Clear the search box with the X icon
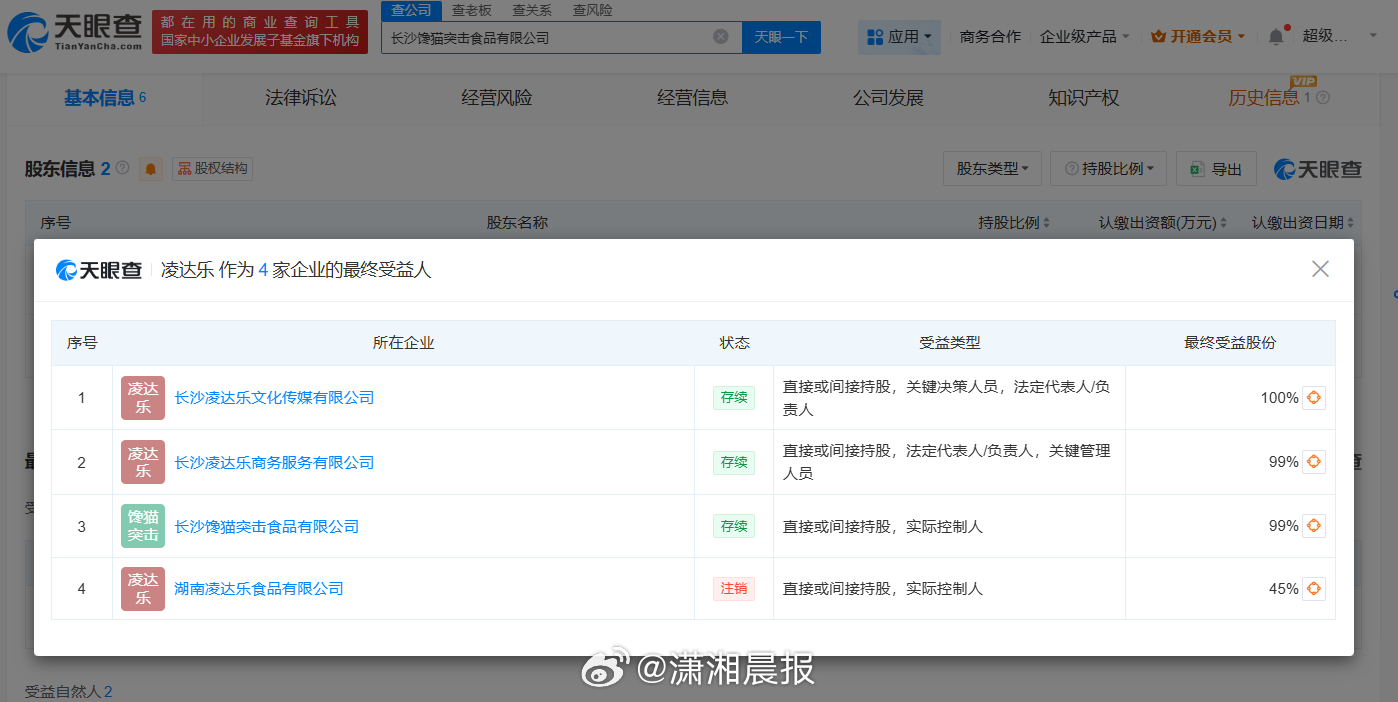1398x702 pixels. (721, 37)
